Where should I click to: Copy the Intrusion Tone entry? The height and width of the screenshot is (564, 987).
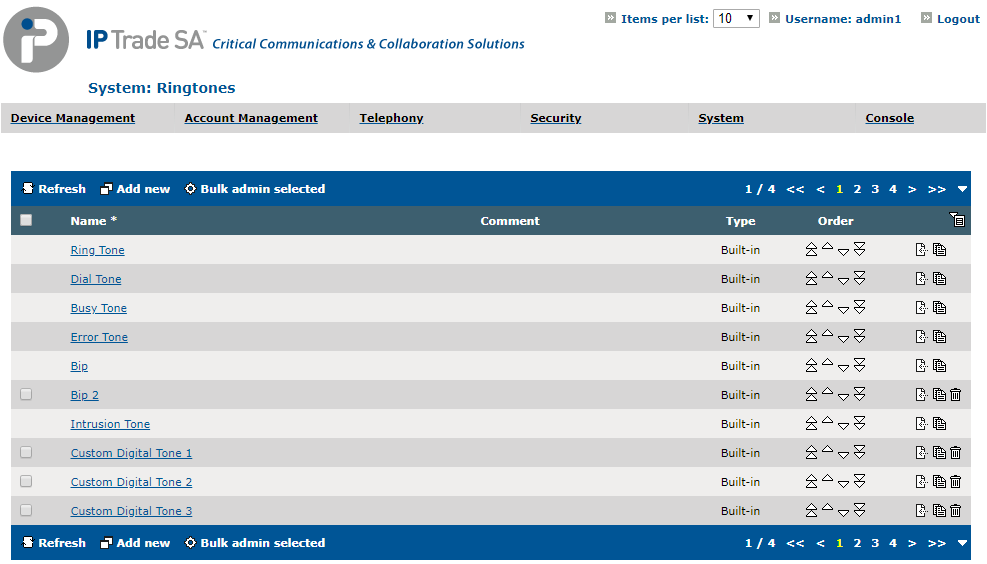pos(940,424)
